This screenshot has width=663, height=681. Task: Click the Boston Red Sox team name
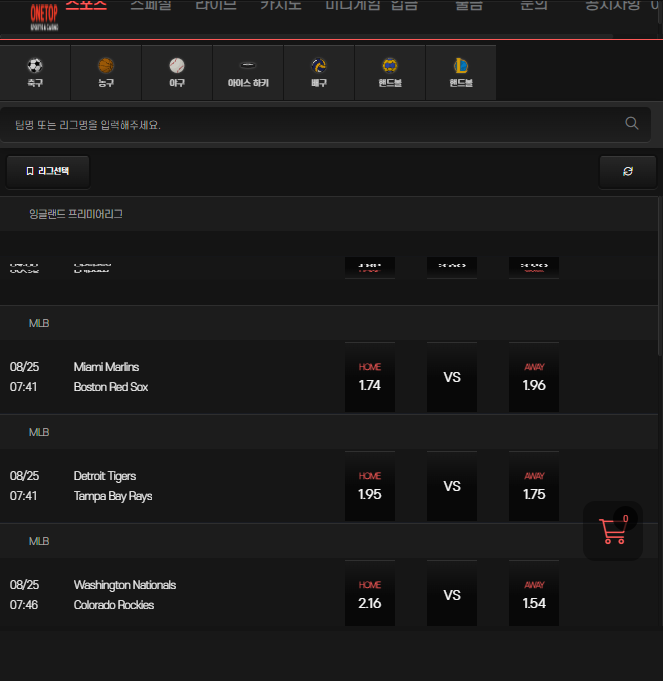pyautogui.click(x=111, y=387)
